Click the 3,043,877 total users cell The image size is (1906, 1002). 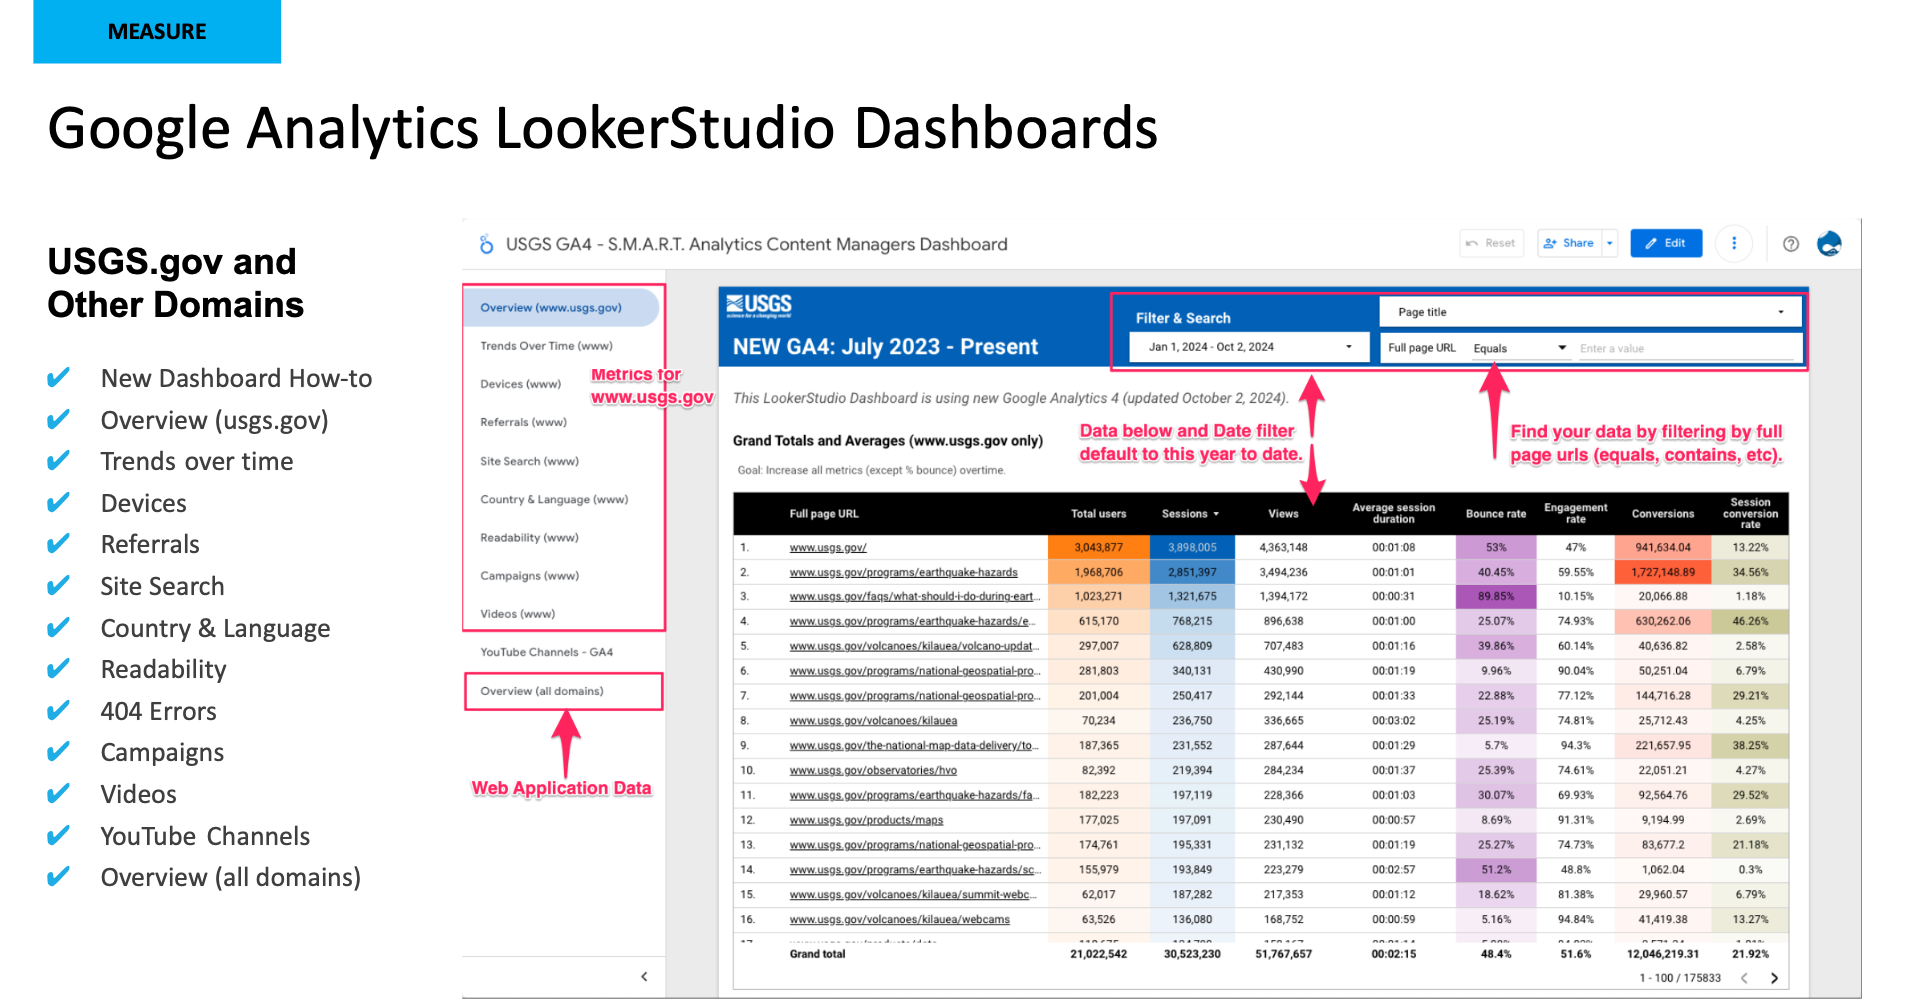click(x=1098, y=548)
